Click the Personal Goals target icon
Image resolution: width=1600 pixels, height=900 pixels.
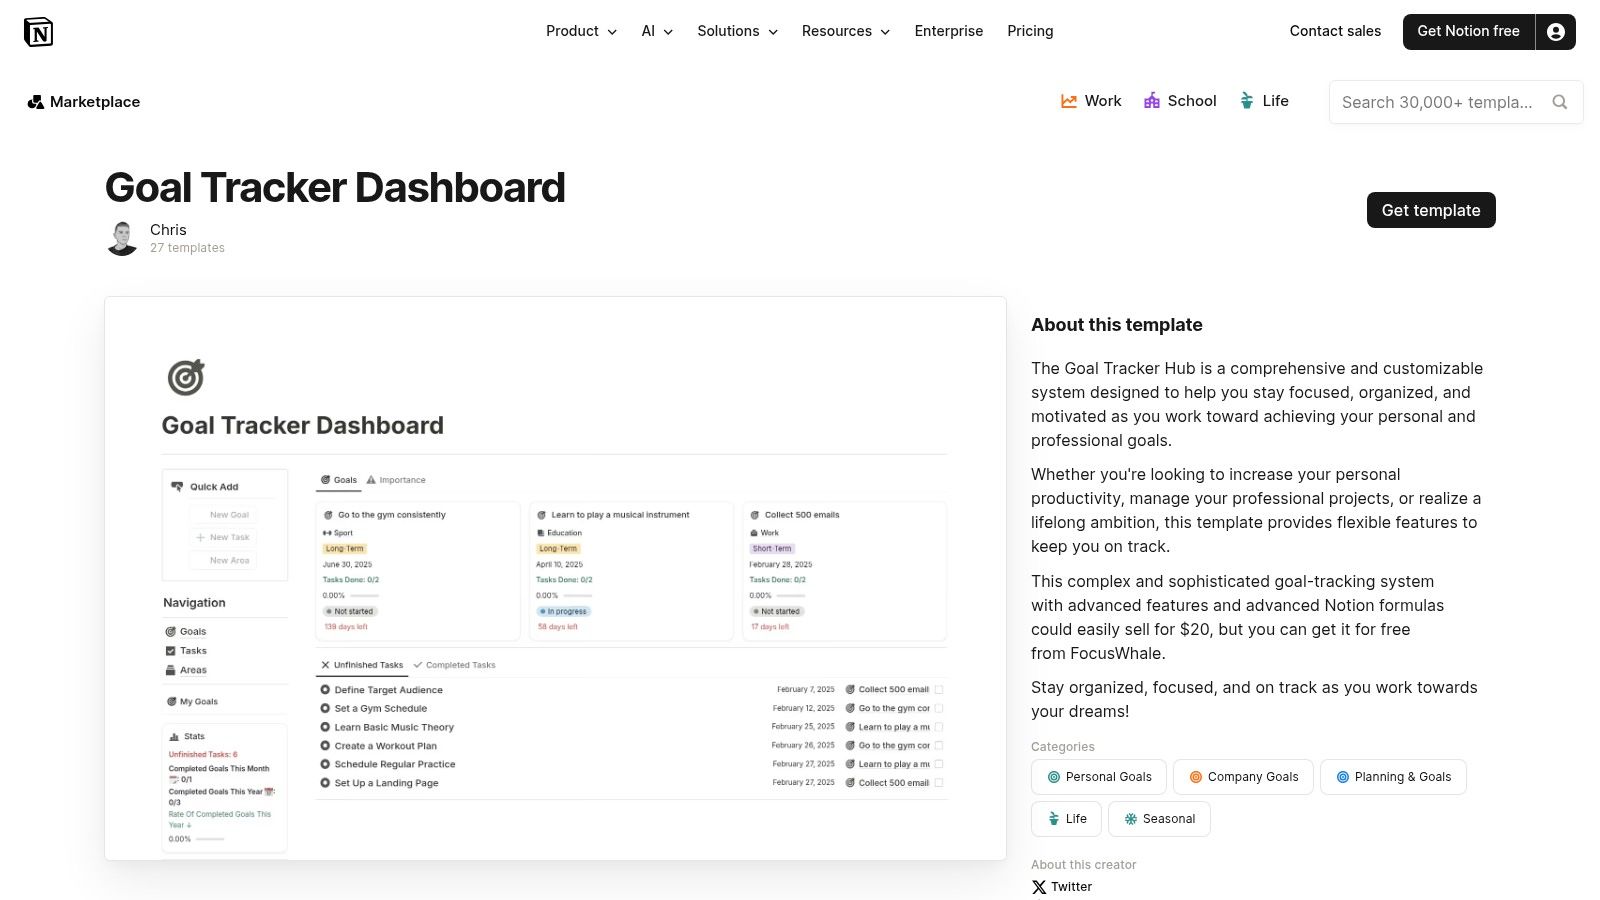click(x=1053, y=777)
